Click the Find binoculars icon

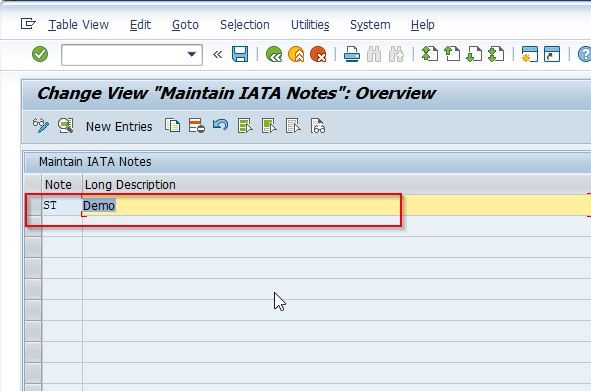click(x=374, y=54)
